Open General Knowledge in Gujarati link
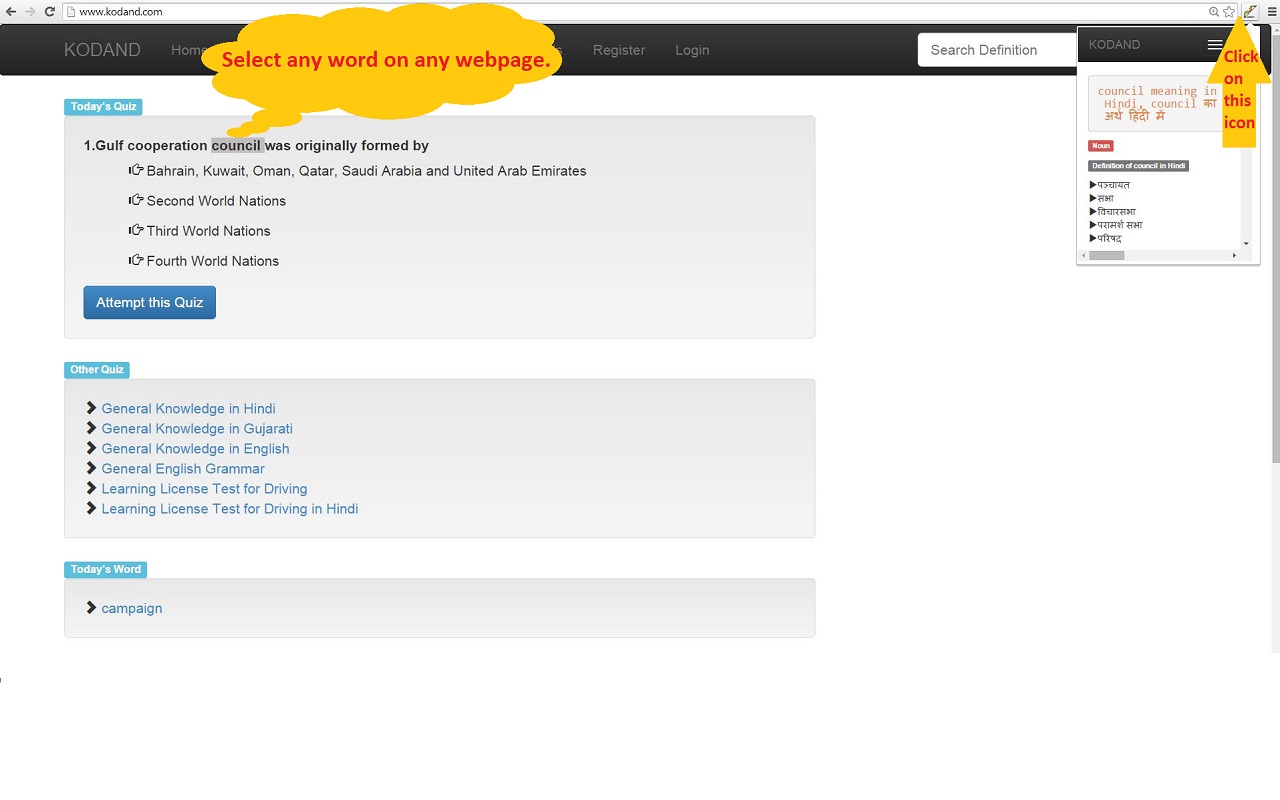 (197, 428)
